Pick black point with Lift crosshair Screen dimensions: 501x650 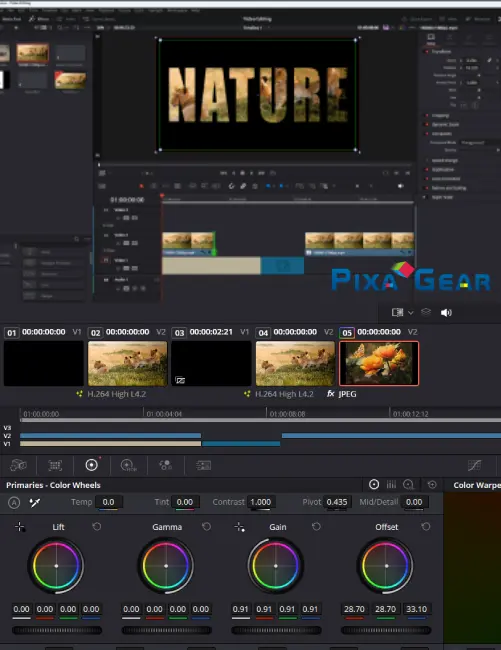[x=19, y=527]
